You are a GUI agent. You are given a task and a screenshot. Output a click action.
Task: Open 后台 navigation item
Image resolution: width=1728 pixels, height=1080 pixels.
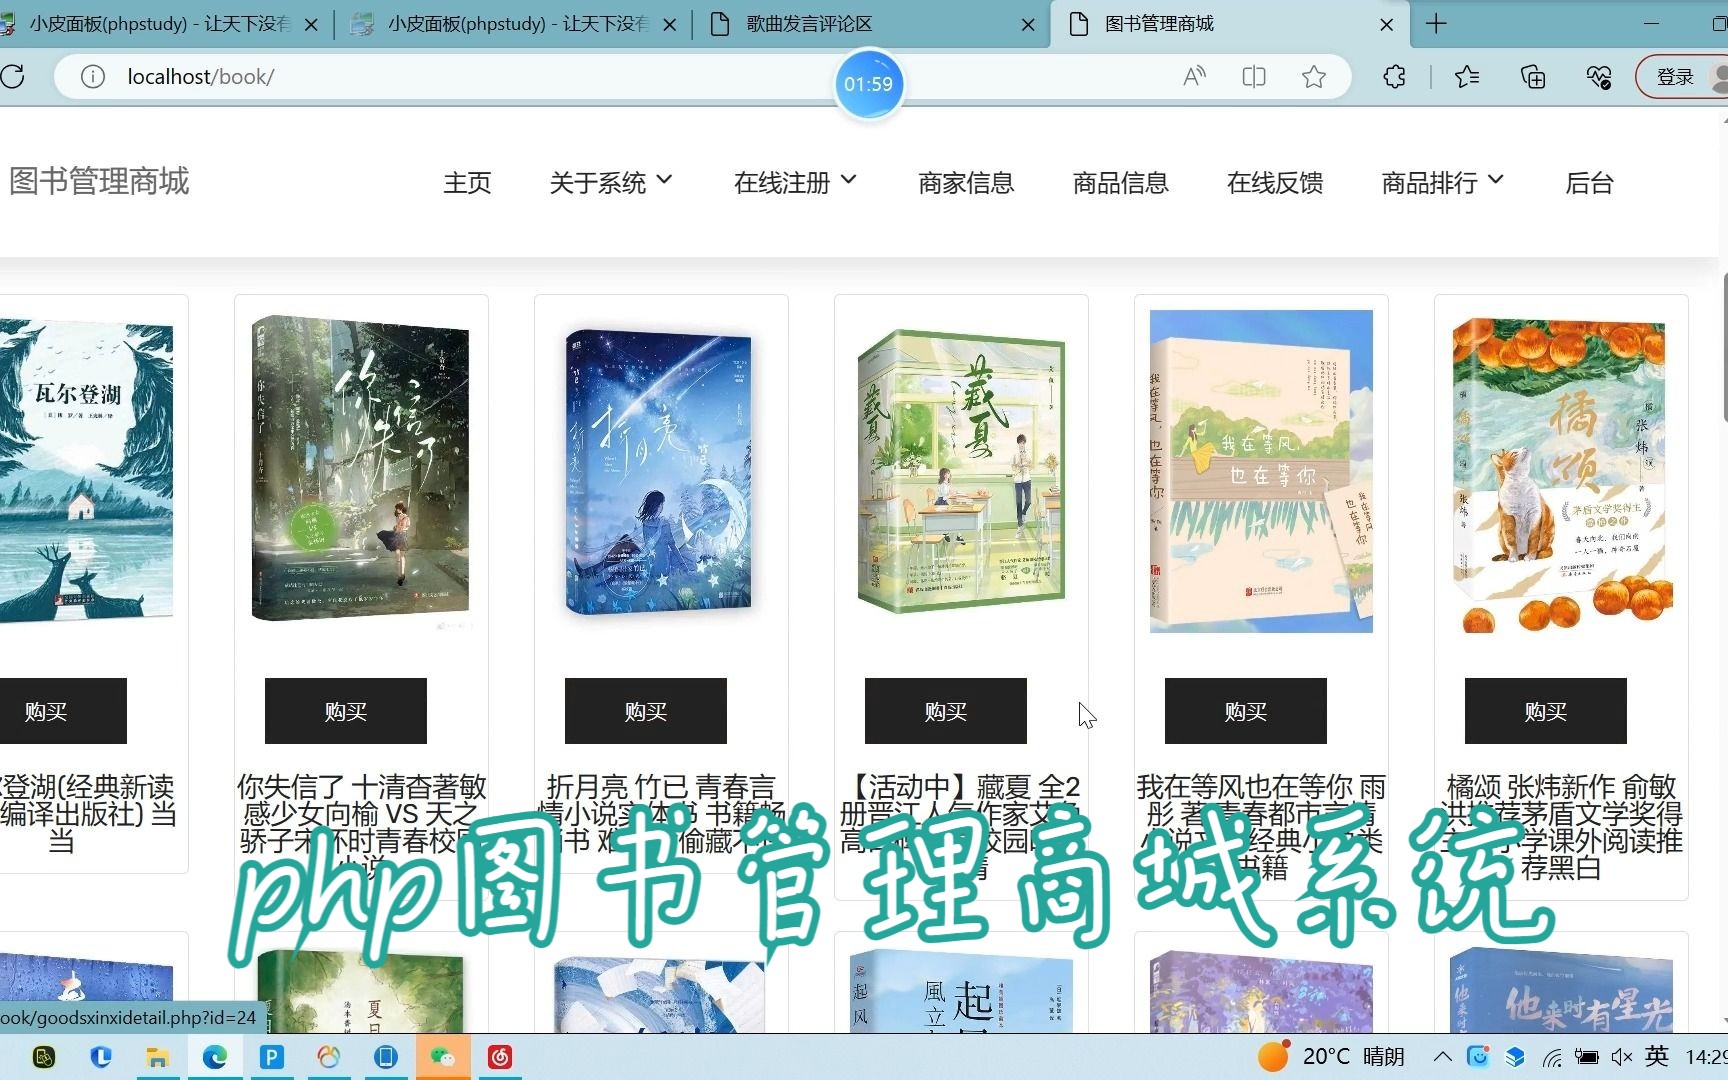pyautogui.click(x=1589, y=183)
